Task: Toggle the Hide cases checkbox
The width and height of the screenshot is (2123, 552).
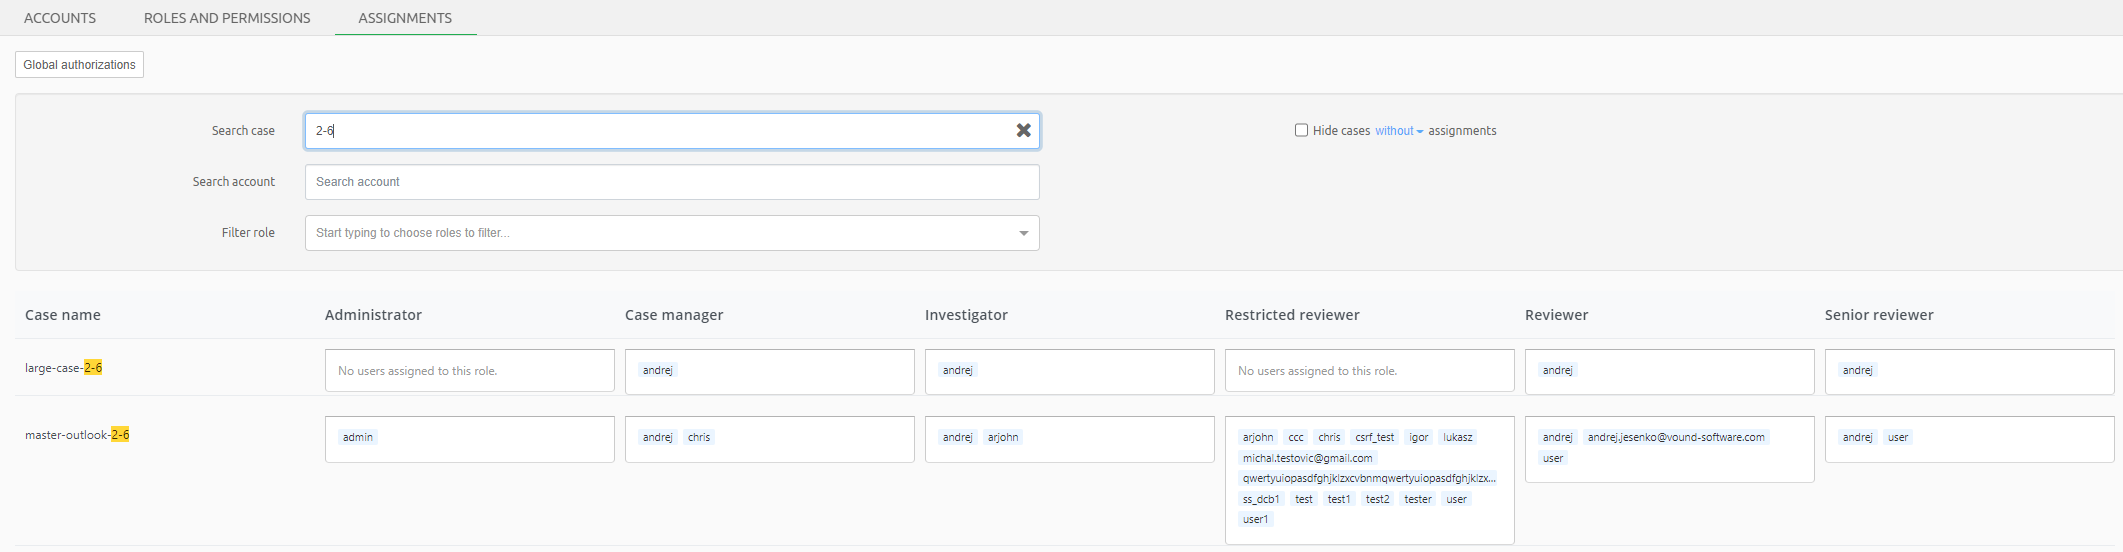Action: [x=1301, y=130]
